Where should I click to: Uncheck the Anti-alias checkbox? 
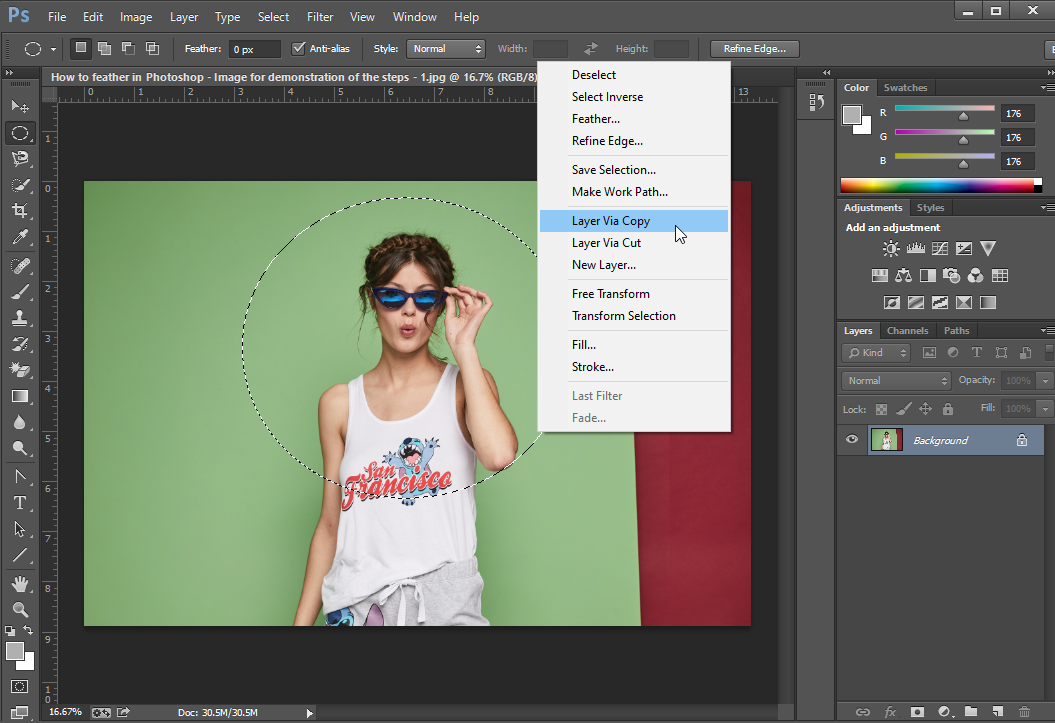click(x=298, y=48)
